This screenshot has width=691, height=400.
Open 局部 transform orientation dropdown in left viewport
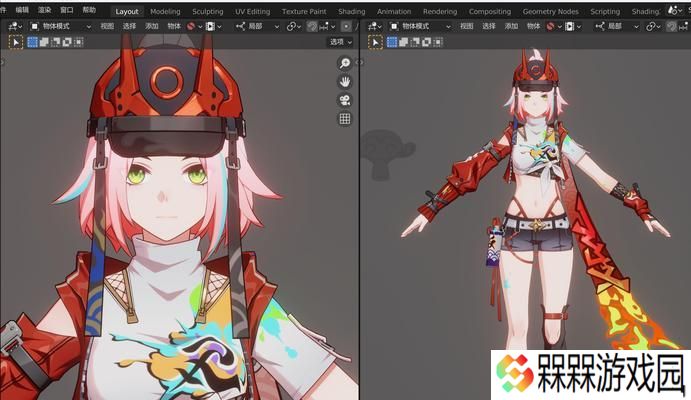pos(257,26)
